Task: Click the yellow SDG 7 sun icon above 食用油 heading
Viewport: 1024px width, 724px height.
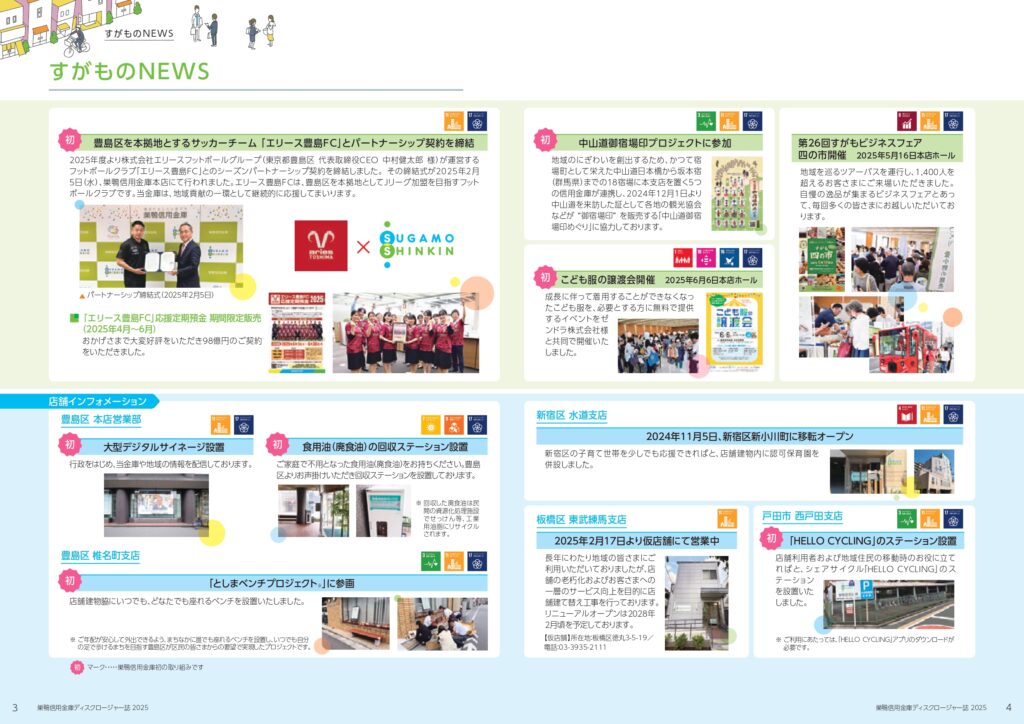Action: 430,425
